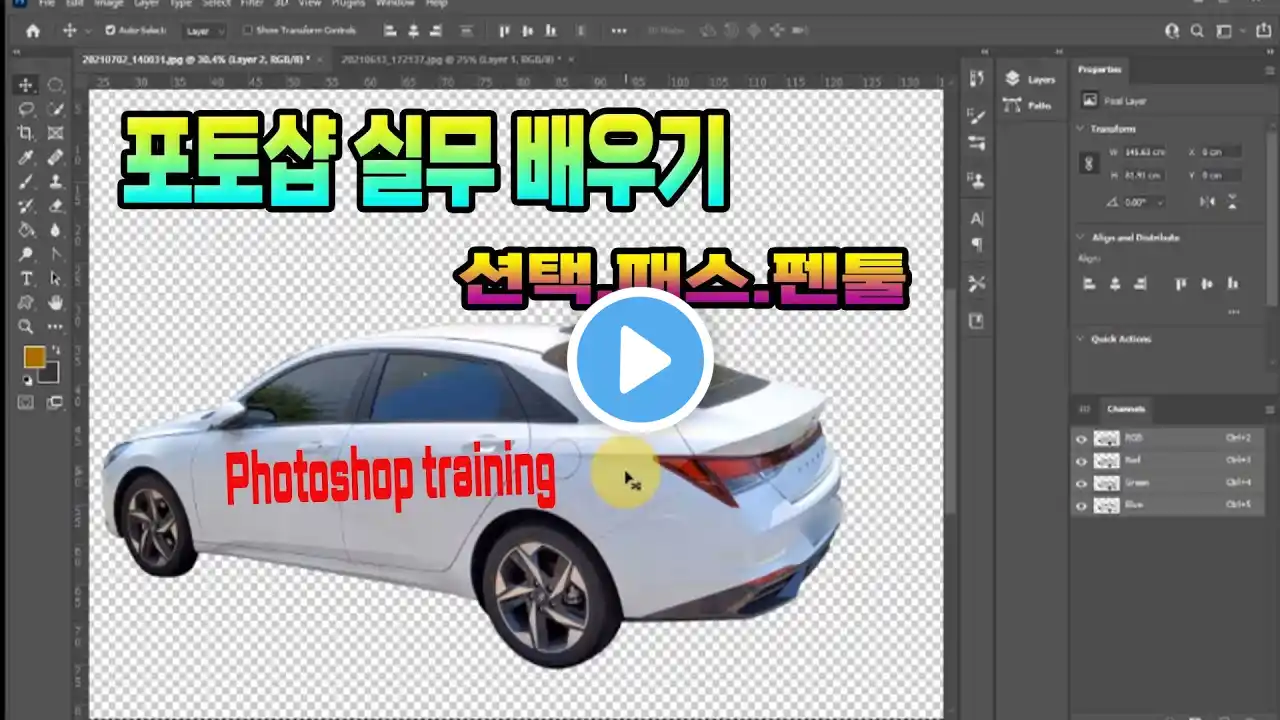The width and height of the screenshot is (1280, 720).
Task: Click the flip horizontal icon in Transform
Action: point(1208,202)
